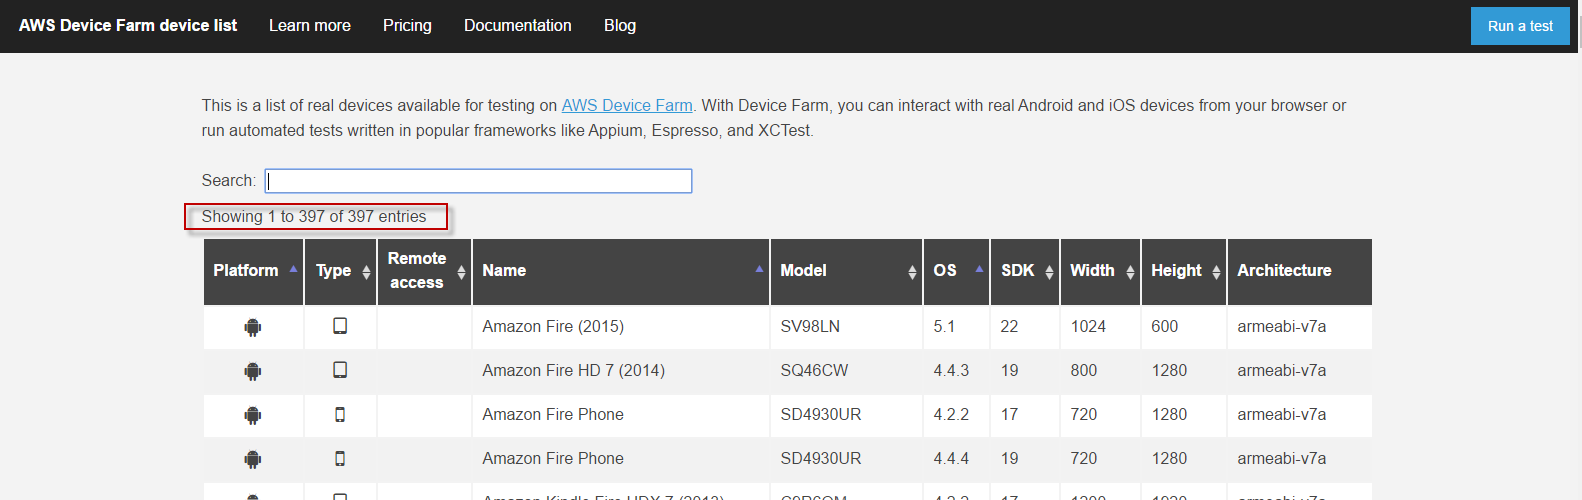Image resolution: width=1582 pixels, height=500 pixels.
Task: Click Android icon in OS 4.2.2 Fire Phone row
Action: [253, 415]
